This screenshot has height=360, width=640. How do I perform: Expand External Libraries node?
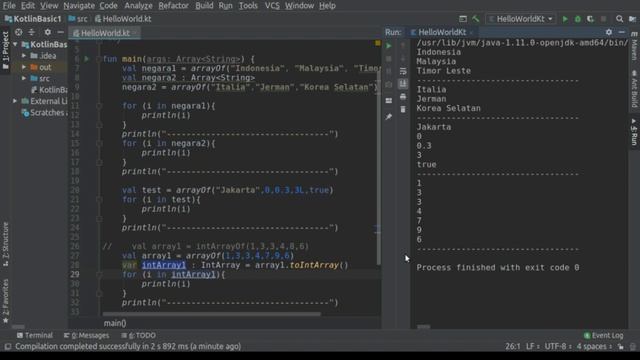pyautogui.click(x=15, y=101)
